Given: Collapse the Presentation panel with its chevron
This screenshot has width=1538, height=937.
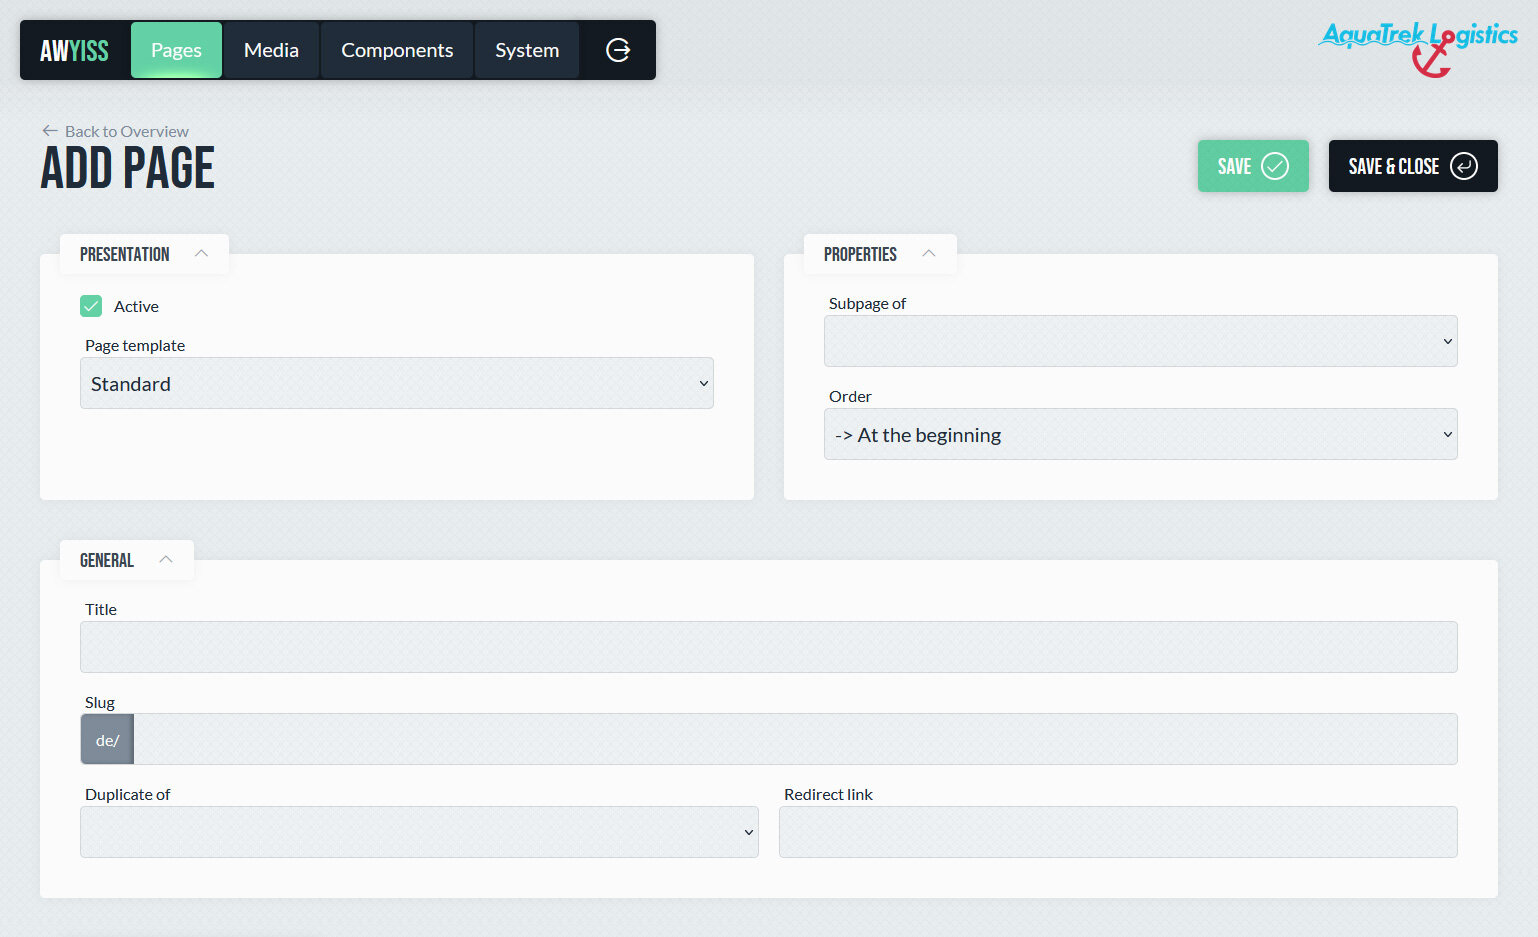Looking at the screenshot, I should [201, 254].
